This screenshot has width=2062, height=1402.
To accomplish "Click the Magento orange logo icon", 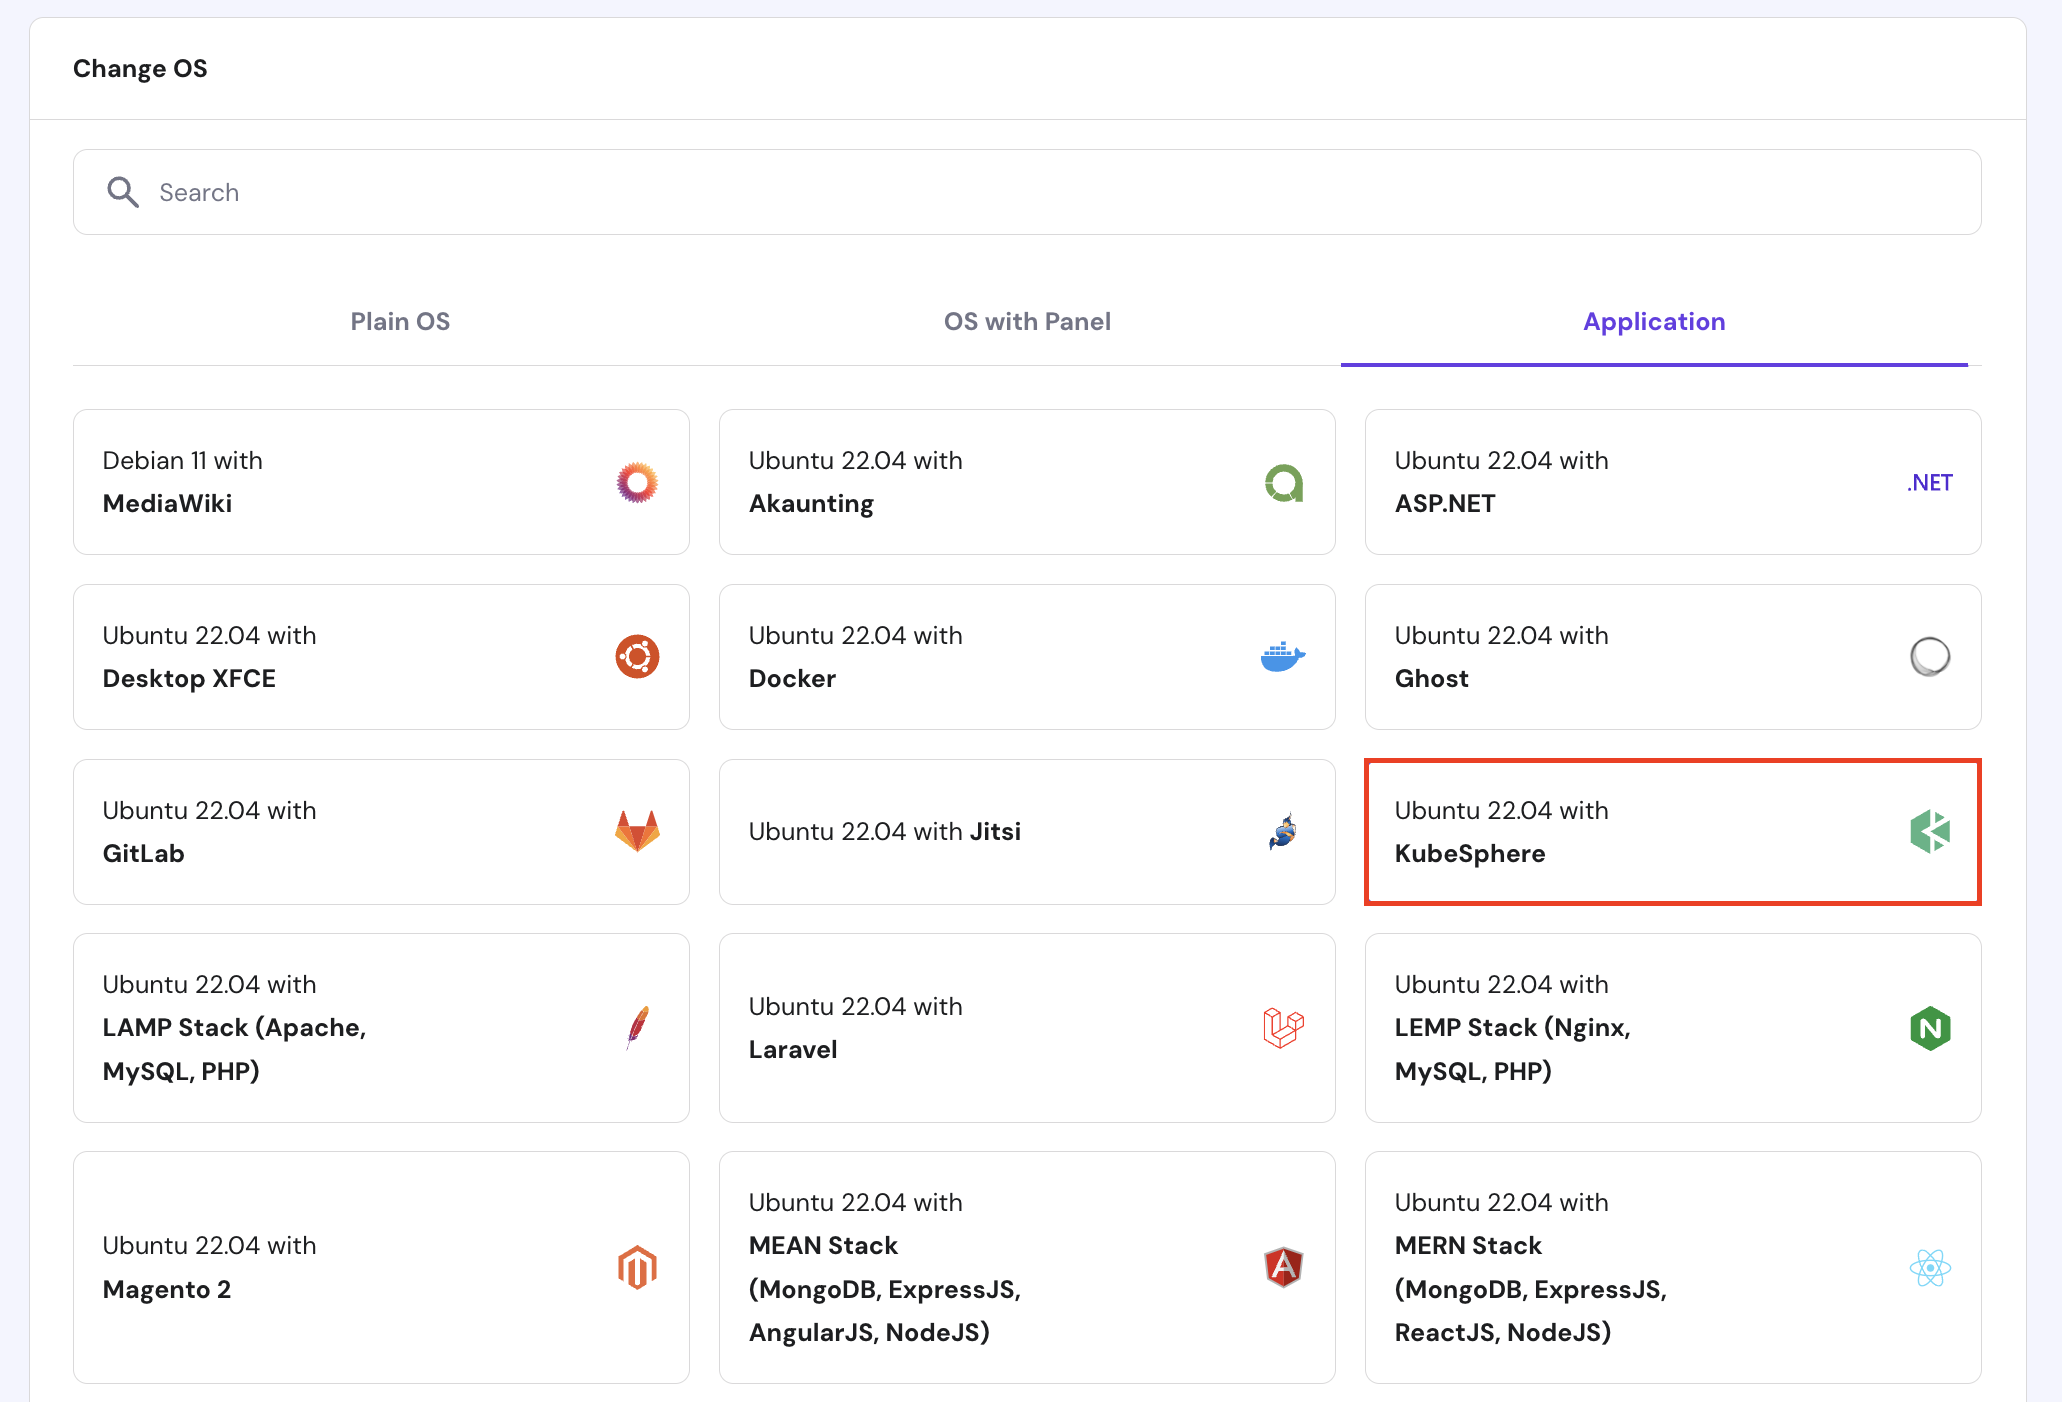I will pos(637,1268).
